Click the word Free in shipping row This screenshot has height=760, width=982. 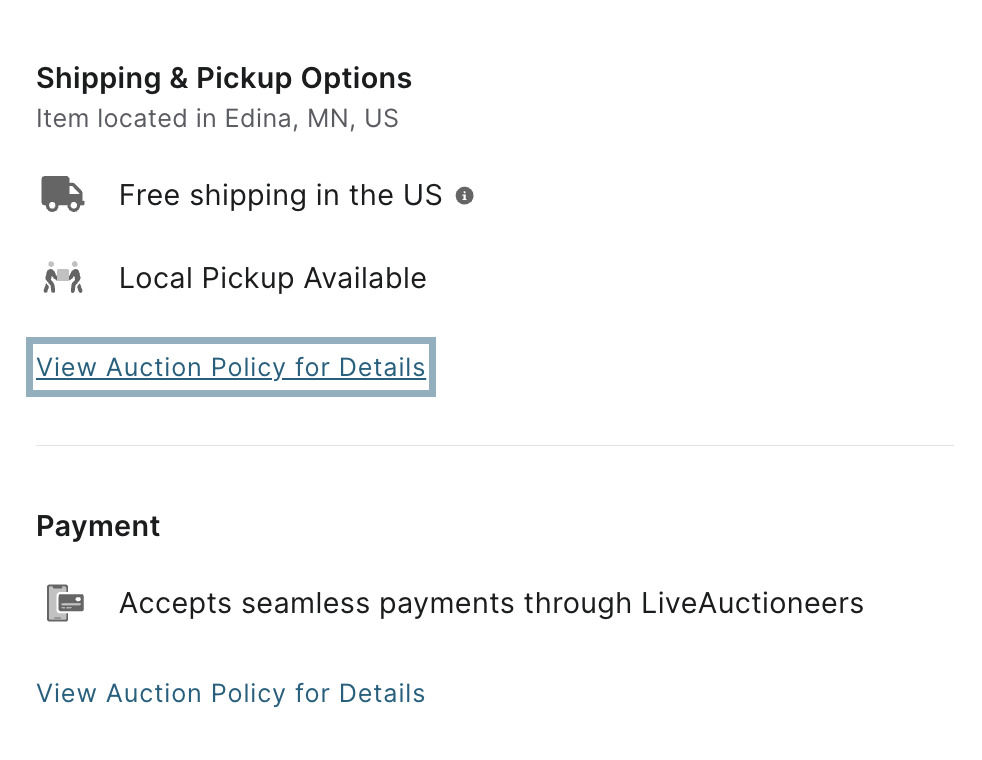150,195
